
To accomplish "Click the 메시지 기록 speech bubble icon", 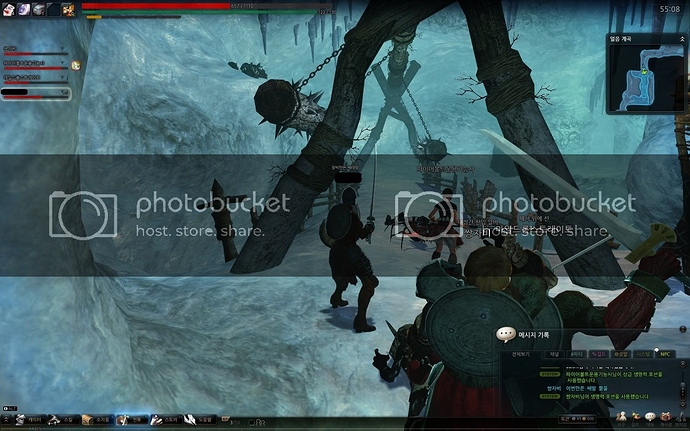I will point(506,335).
